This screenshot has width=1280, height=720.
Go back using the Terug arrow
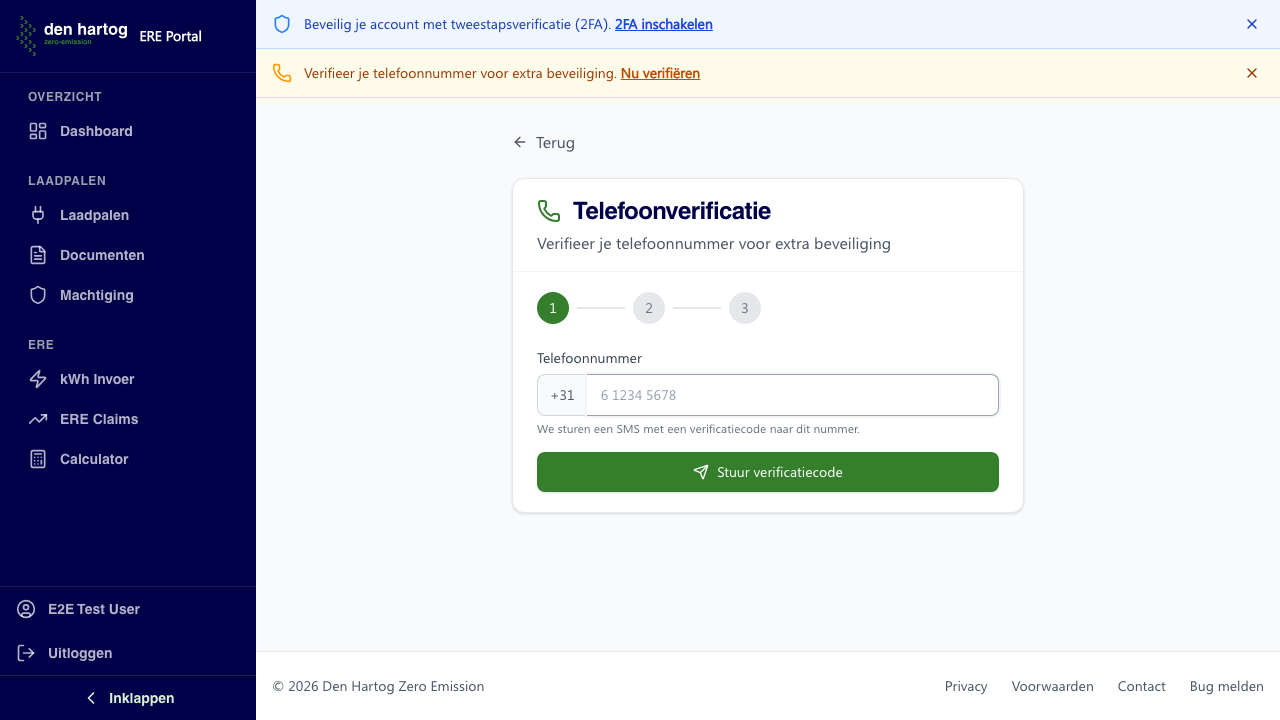[x=518, y=142]
